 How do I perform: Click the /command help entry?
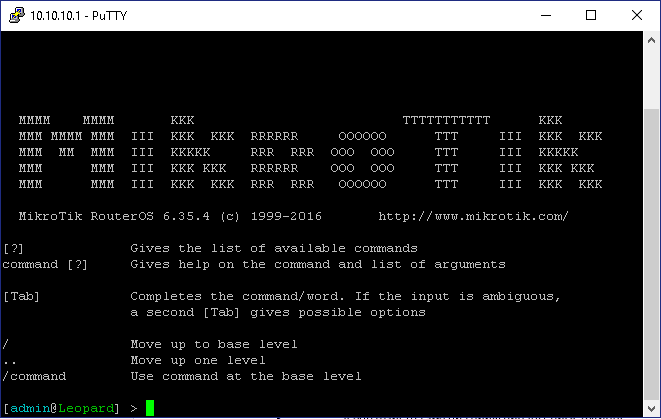34,376
